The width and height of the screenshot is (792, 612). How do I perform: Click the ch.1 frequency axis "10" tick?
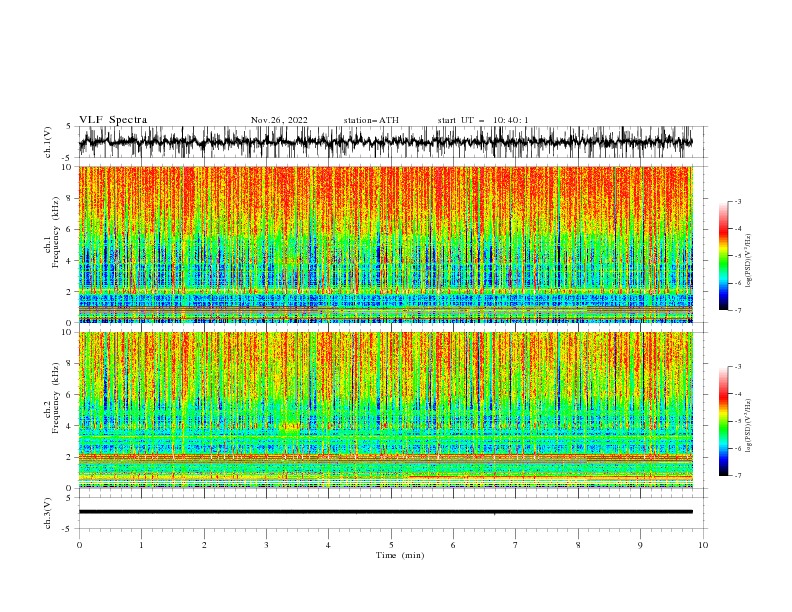tap(69, 167)
